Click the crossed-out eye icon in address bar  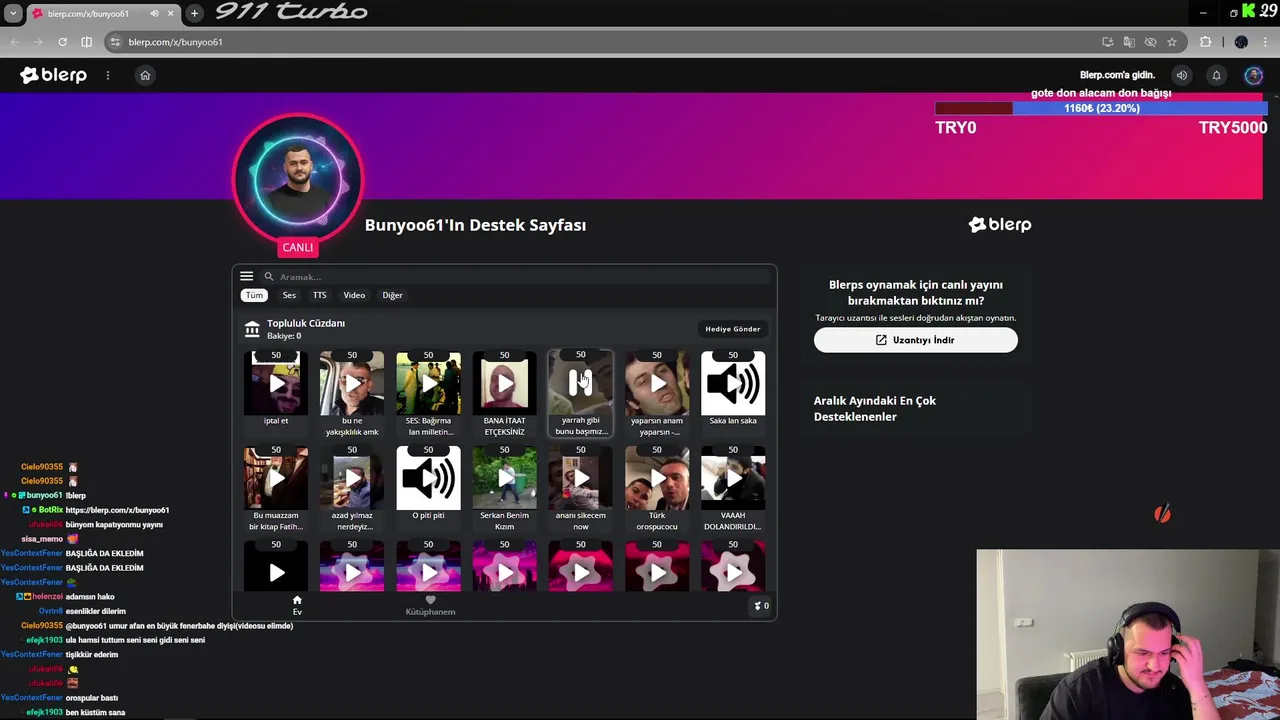1150,42
